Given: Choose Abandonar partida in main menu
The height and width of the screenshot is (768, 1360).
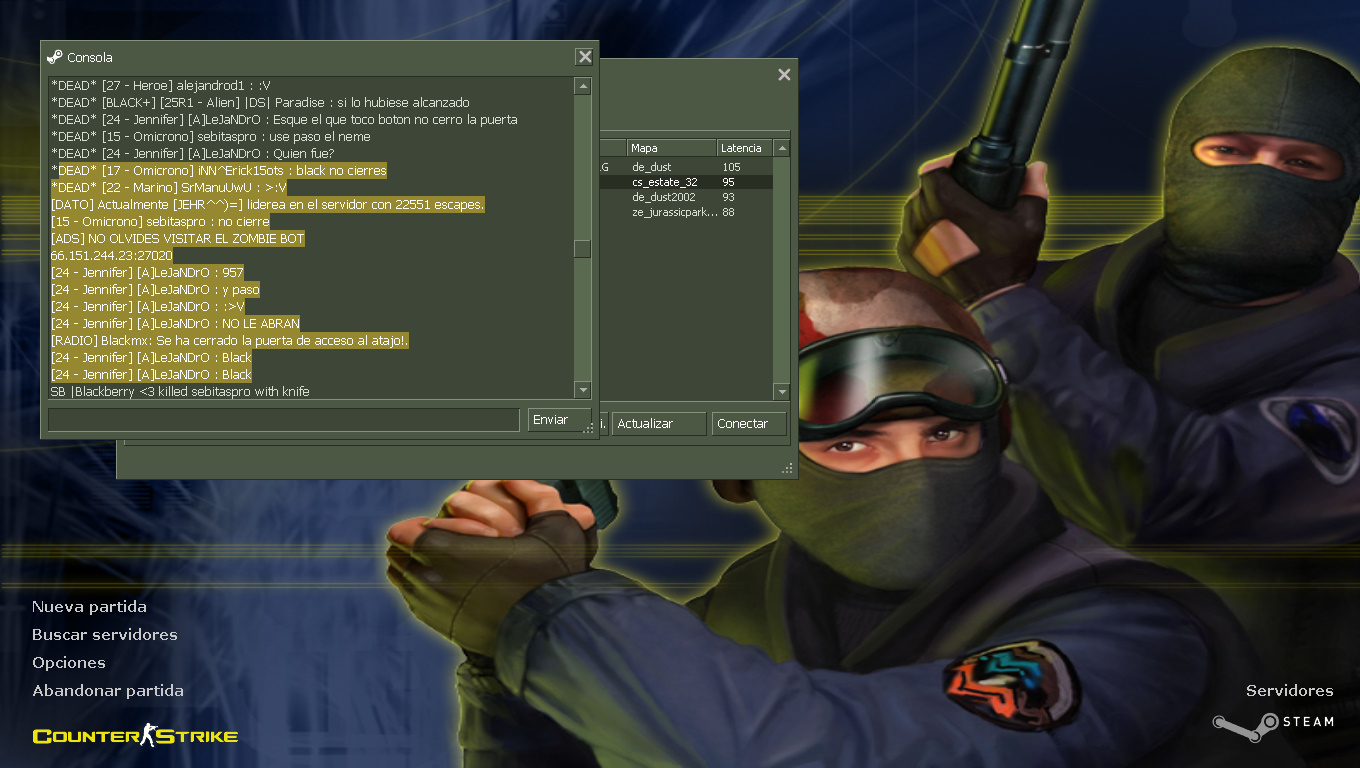Looking at the screenshot, I should pos(108,691).
